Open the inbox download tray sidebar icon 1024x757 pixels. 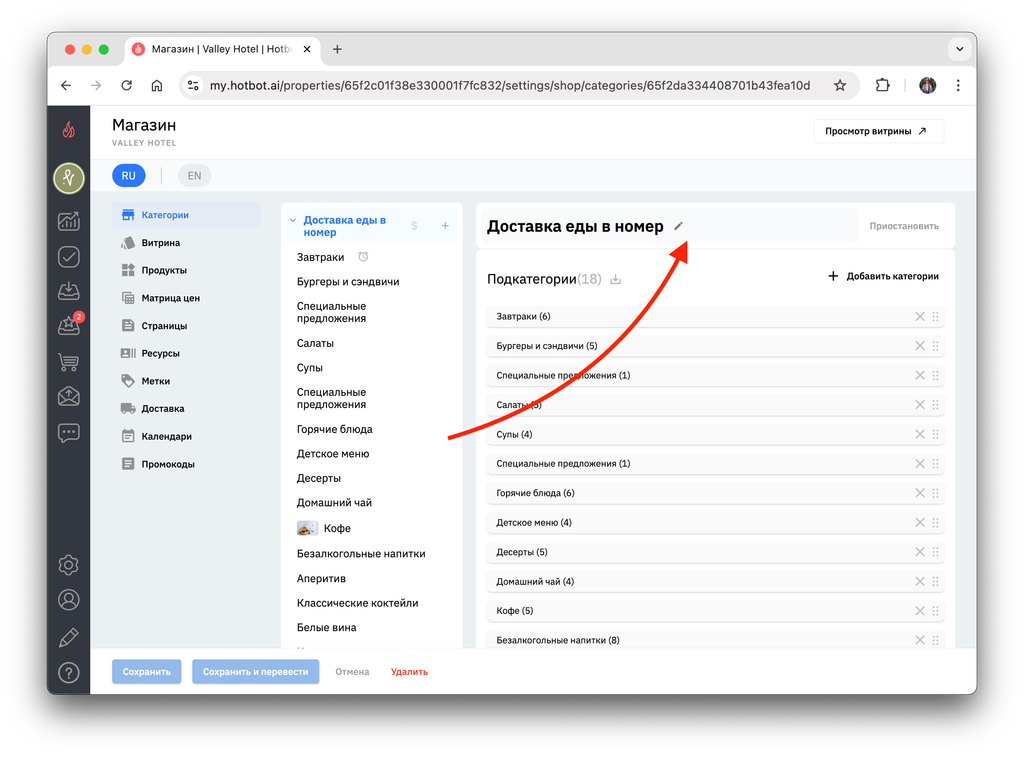69,291
